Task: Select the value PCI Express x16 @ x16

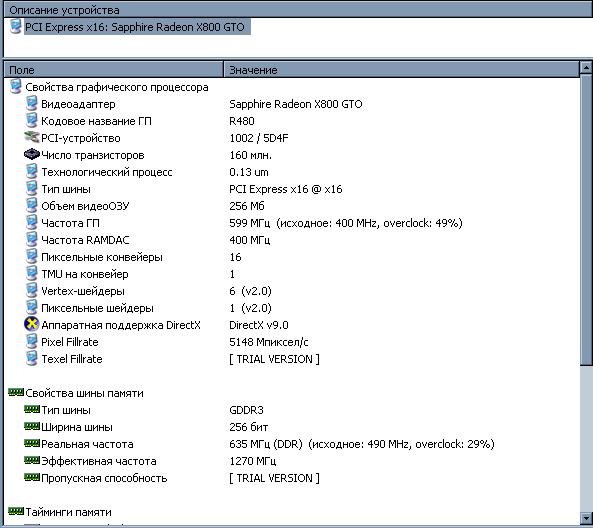Action: click(x=286, y=189)
